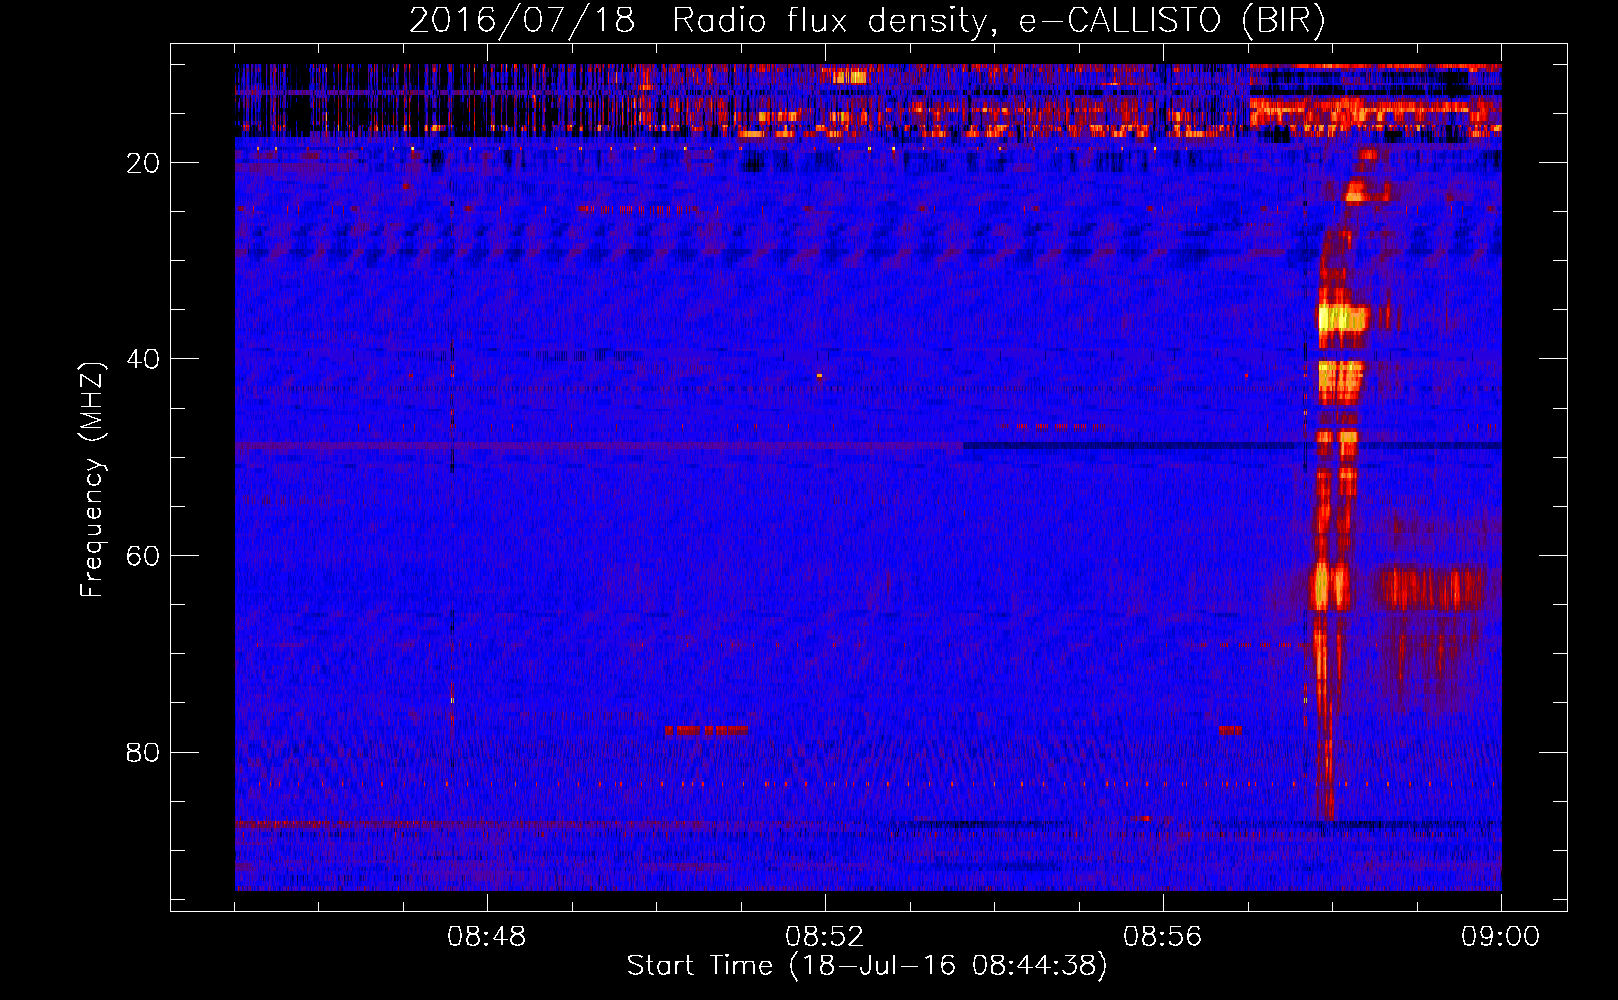Click the plot title 2016/07/18 Radio flux density

(867, 20)
